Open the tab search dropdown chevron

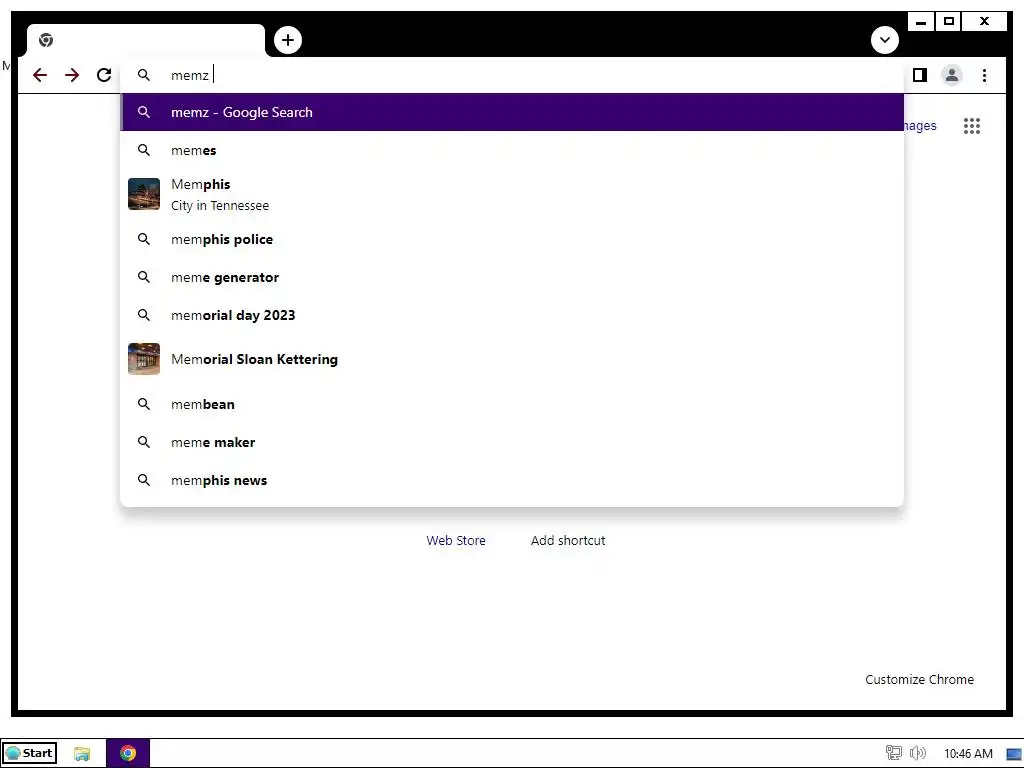point(885,40)
